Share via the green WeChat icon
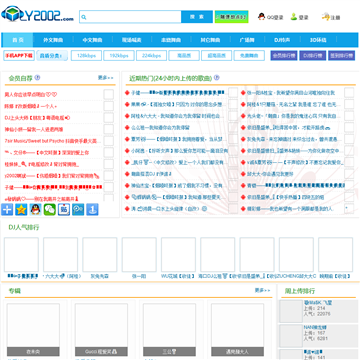The width and height of the screenshot is (360, 360). point(50,209)
